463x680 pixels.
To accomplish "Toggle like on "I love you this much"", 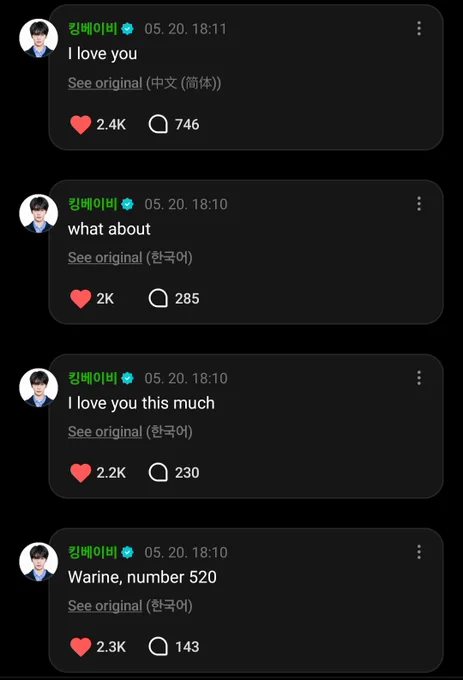I will (81, 473).
